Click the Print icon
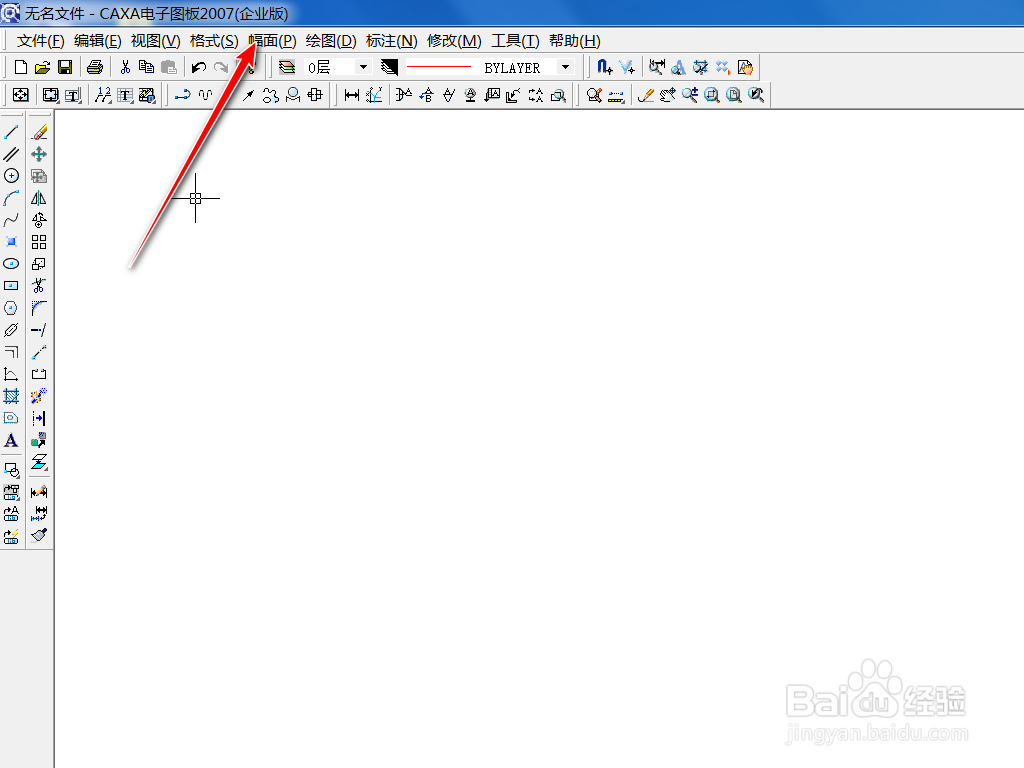Viewport: 1024px width, 768px height. pos(95,67)
